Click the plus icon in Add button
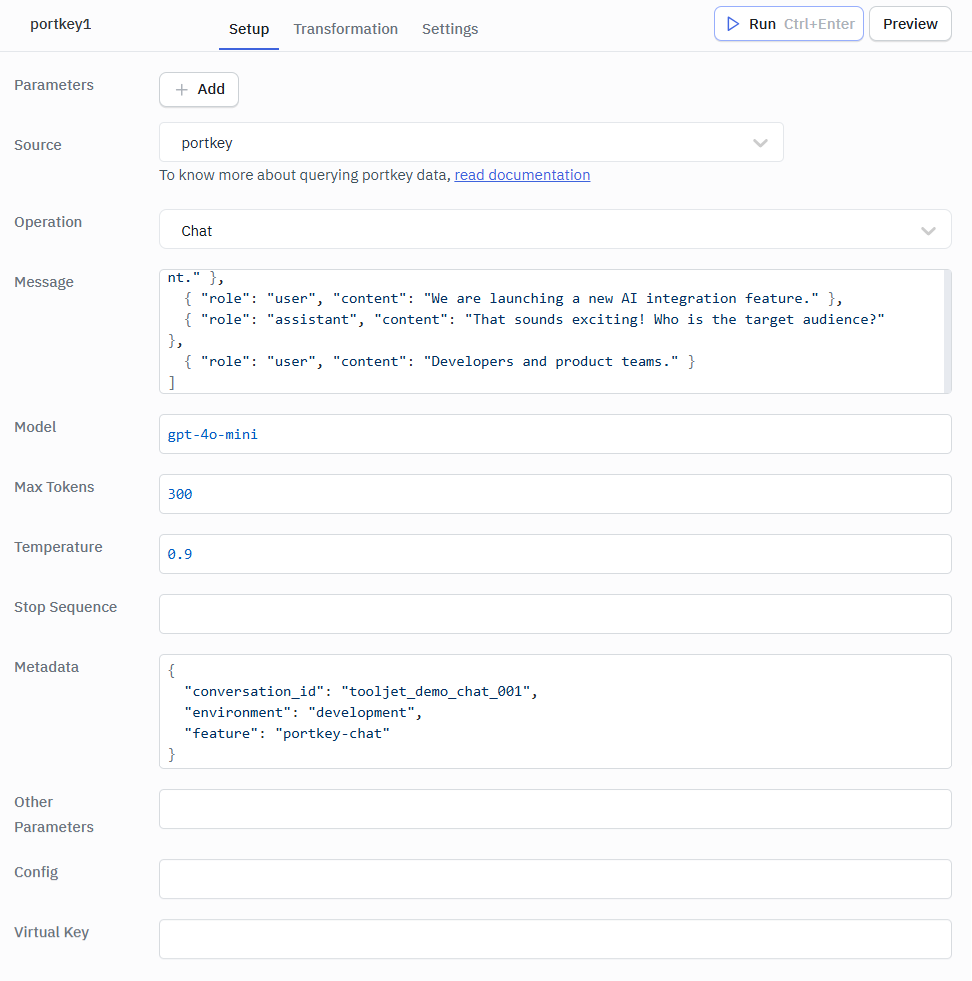Viewport: 972px width, 981px height. coord(181,89)
